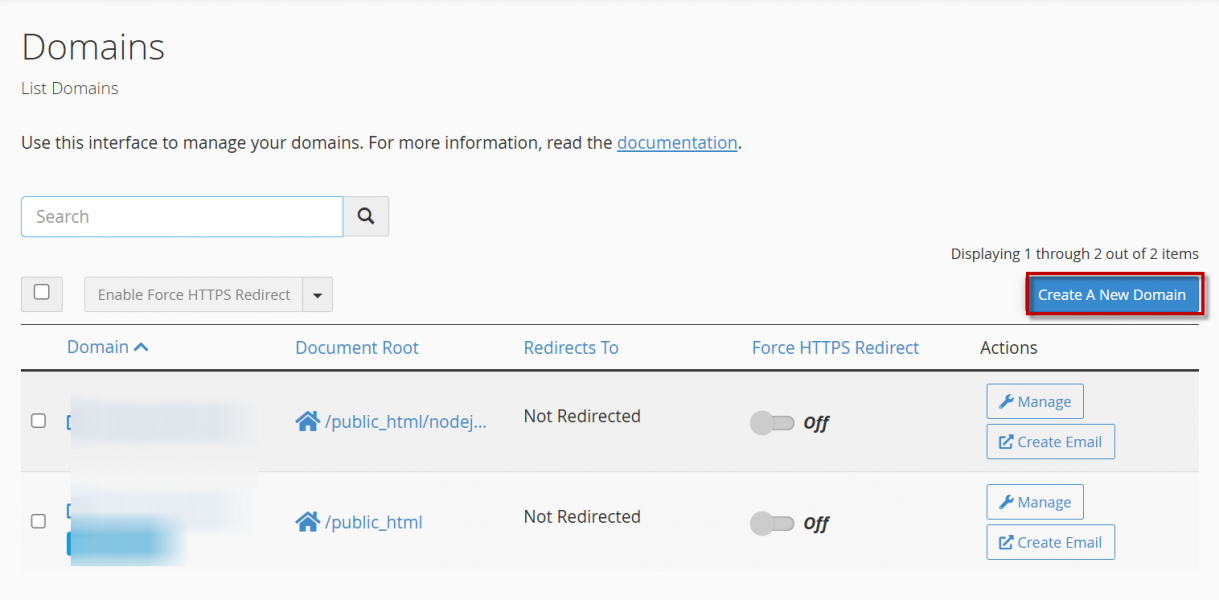
Task: Focus the Search input field
Action: coord(182,216)
